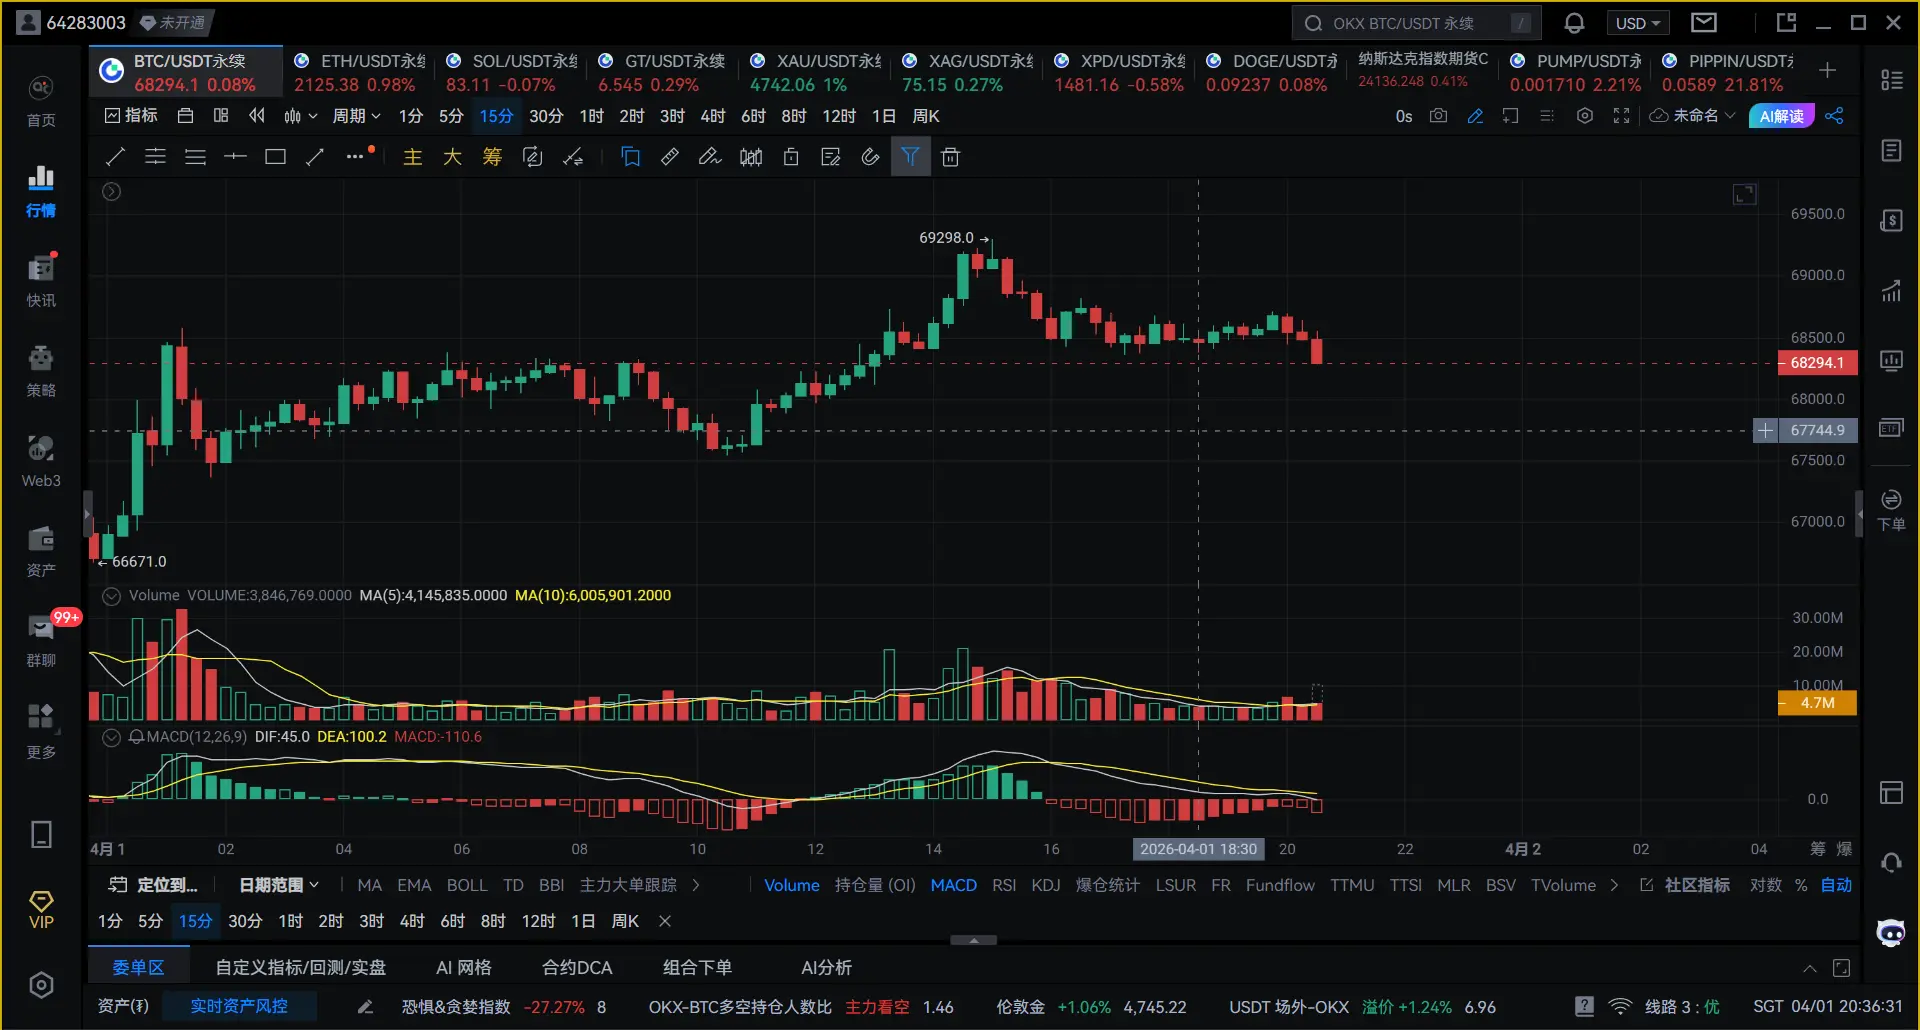Click the bottom panel collapse handle arrow
This screenshot has height=1030, width=1920.
973,940
